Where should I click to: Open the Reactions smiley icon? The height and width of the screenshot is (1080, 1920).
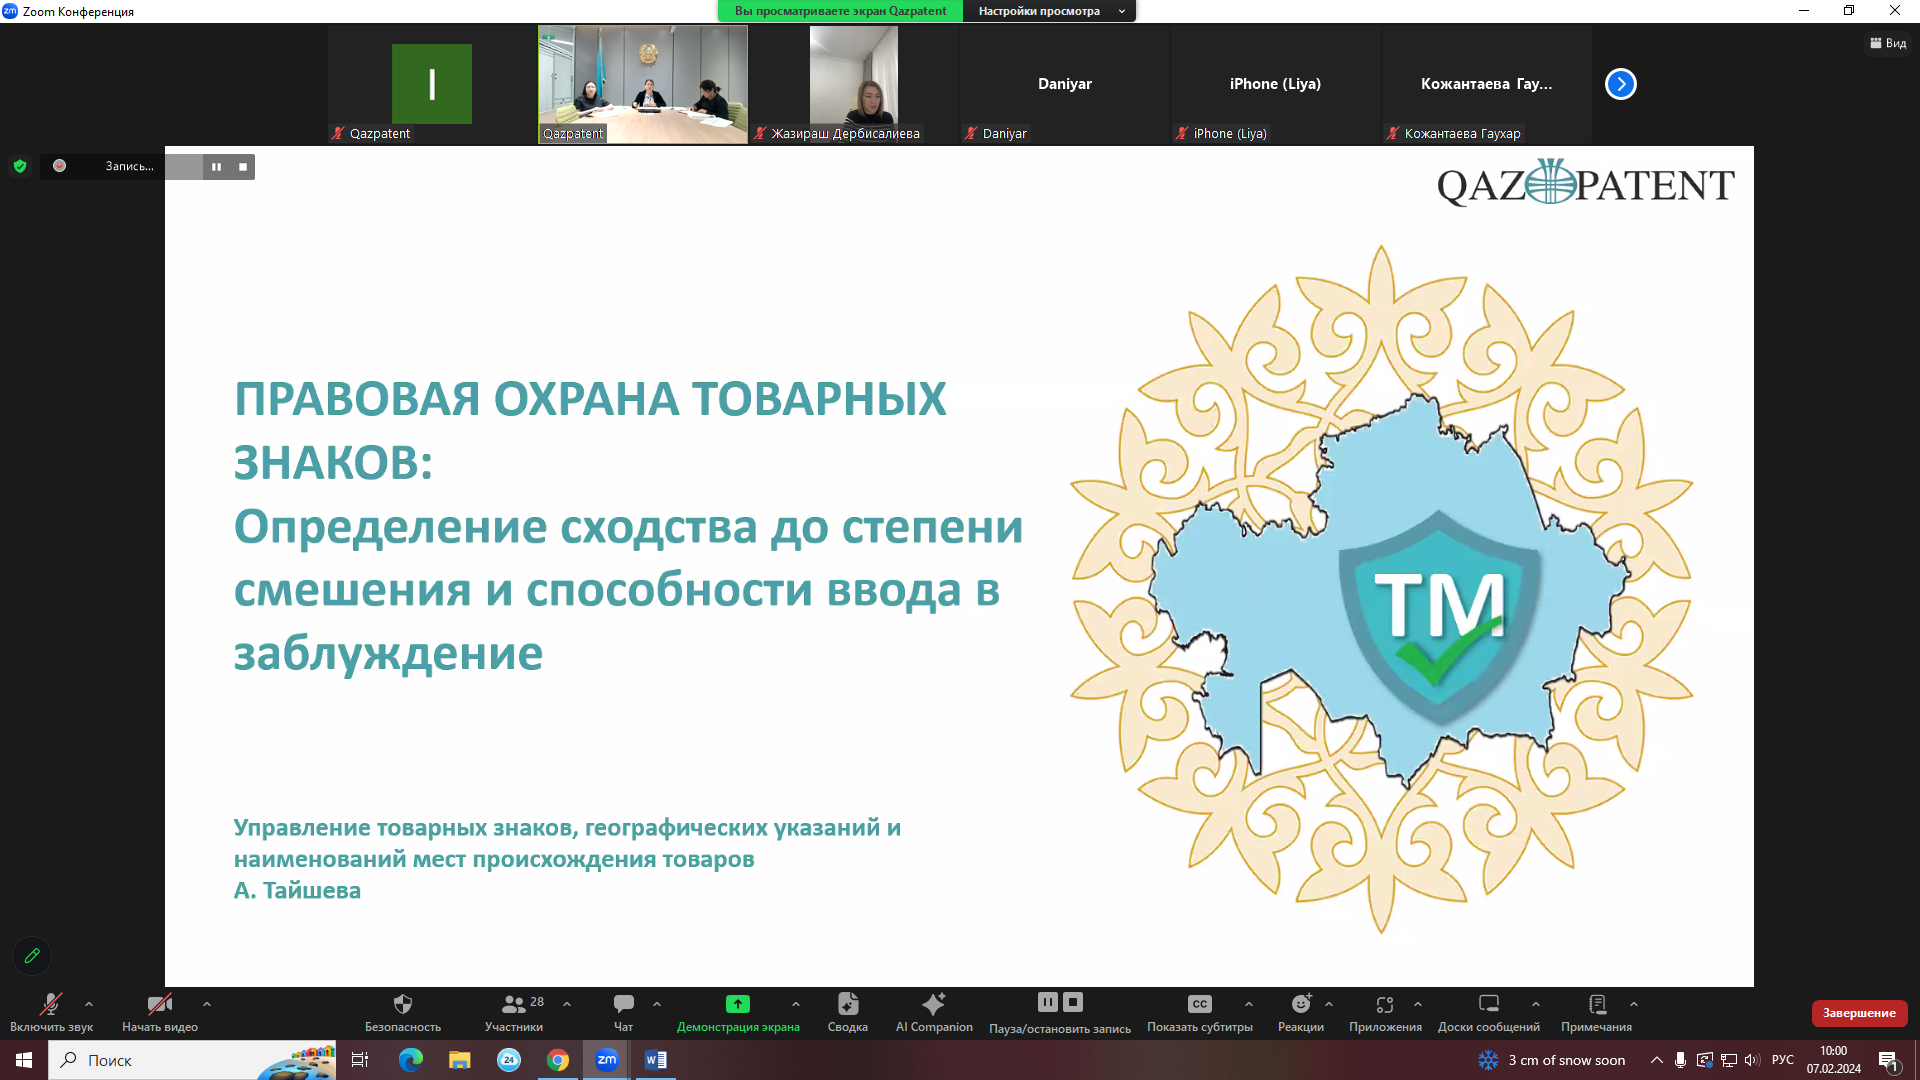click(1300, 1004)
